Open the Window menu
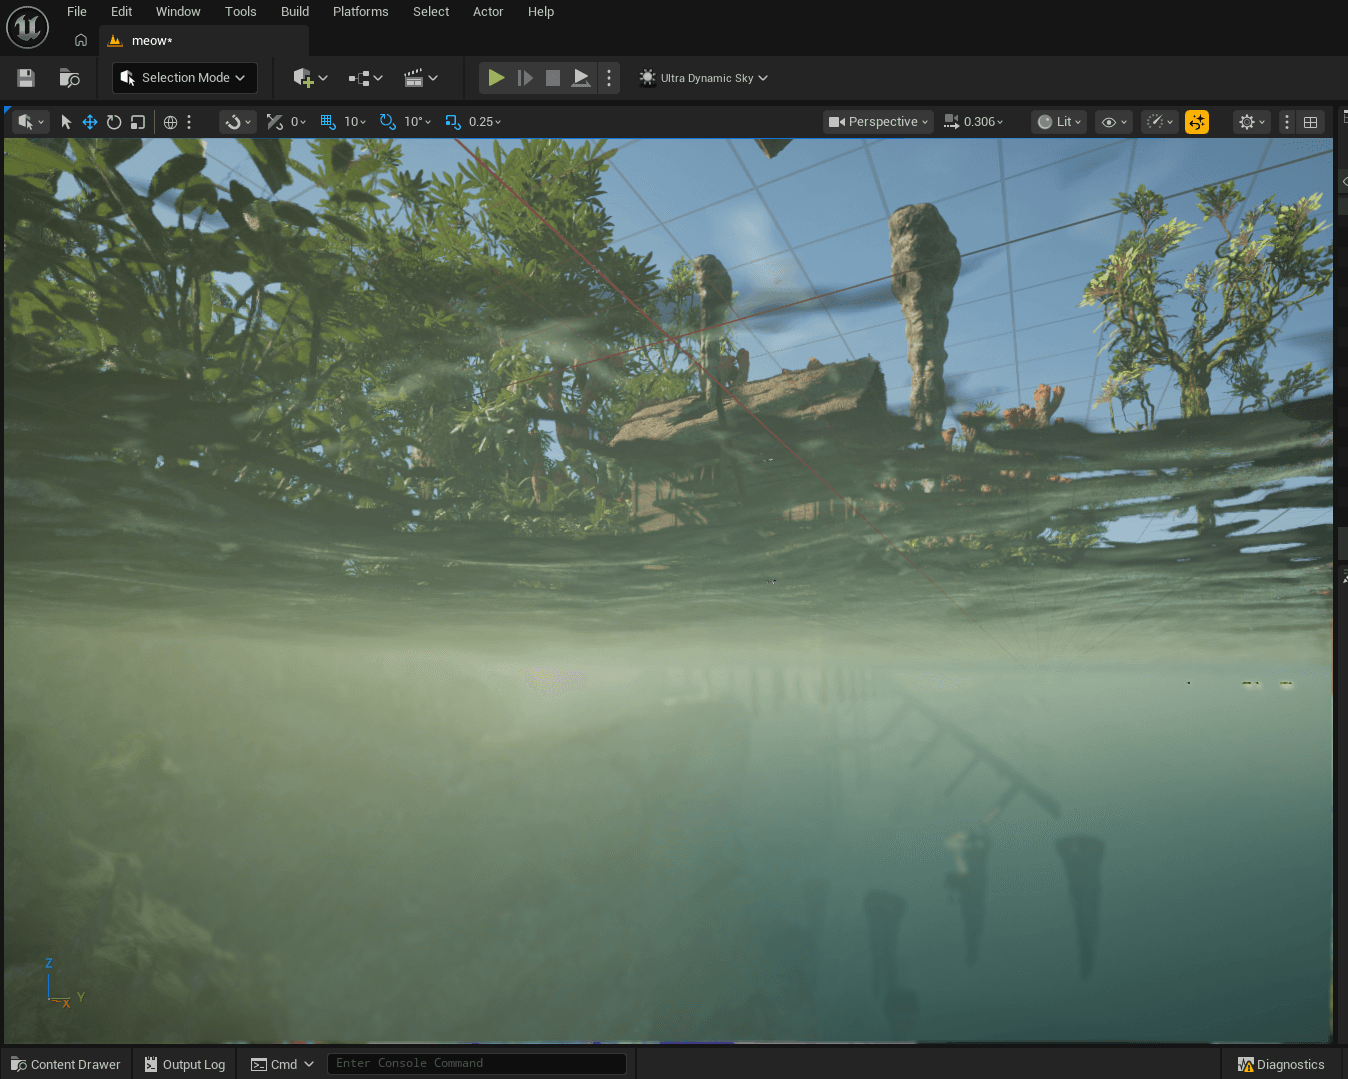This screenshot has width=1348, height=1079. [178, 12]
